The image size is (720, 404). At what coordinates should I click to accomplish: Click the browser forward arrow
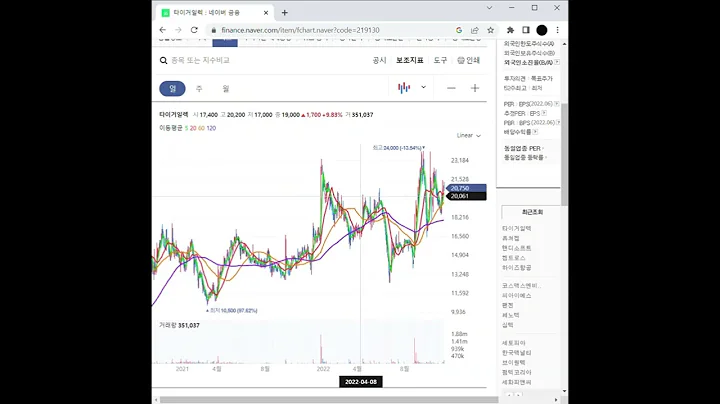(x=178, y=30)
